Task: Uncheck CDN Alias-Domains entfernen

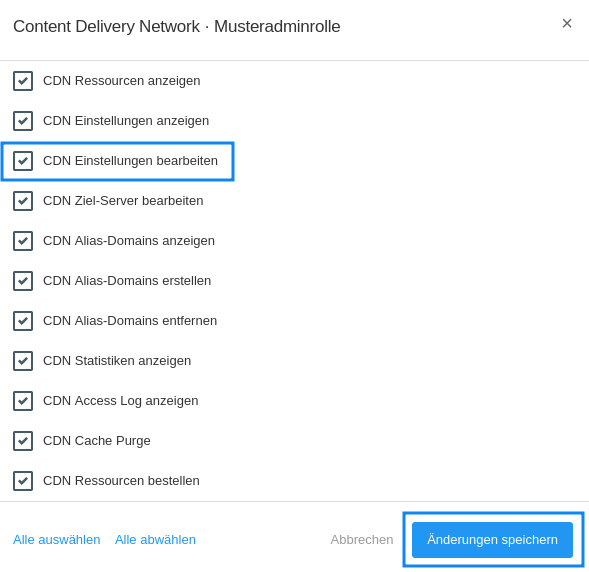Action: (x=23, y=321)
